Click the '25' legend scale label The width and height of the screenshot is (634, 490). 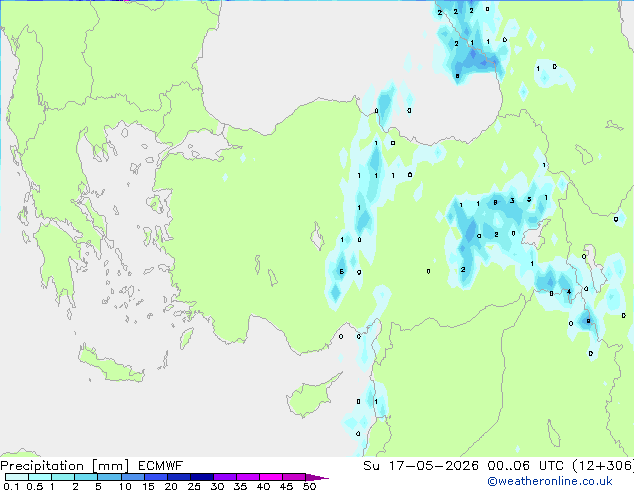coord(194,486)
